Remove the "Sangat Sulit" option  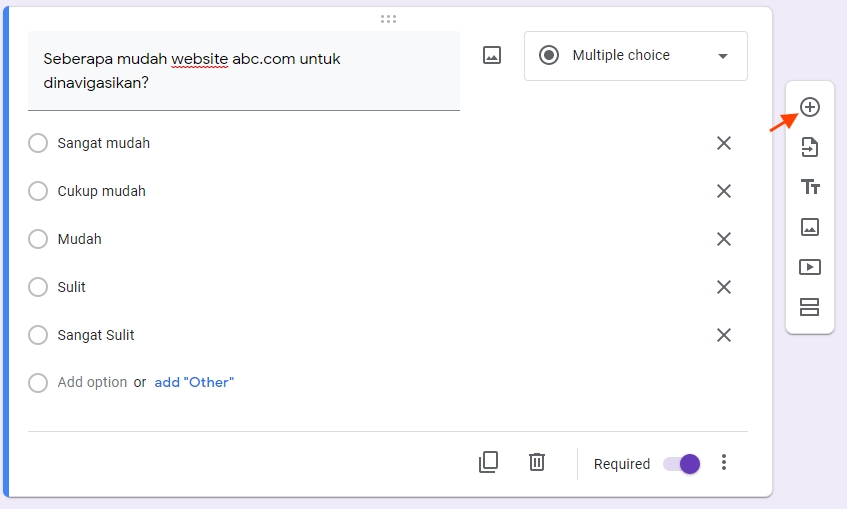pyautogui.click(x=724, y=335)
